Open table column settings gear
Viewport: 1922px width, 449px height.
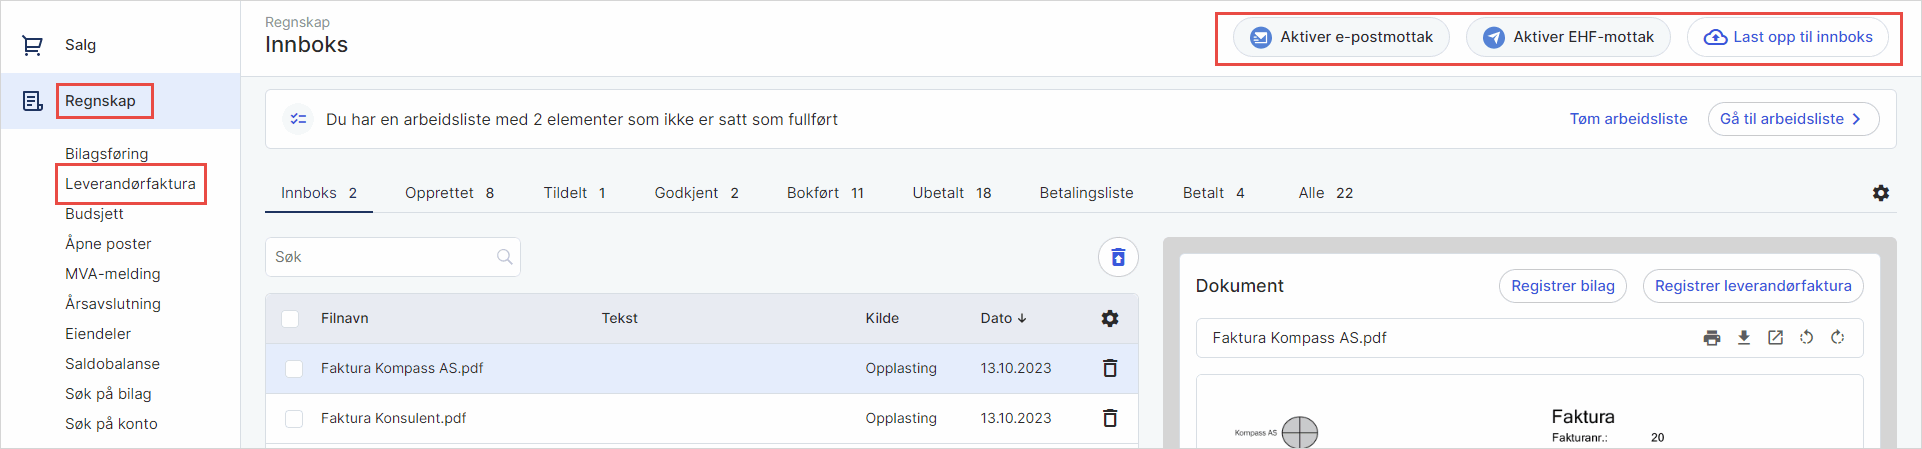1109,318
